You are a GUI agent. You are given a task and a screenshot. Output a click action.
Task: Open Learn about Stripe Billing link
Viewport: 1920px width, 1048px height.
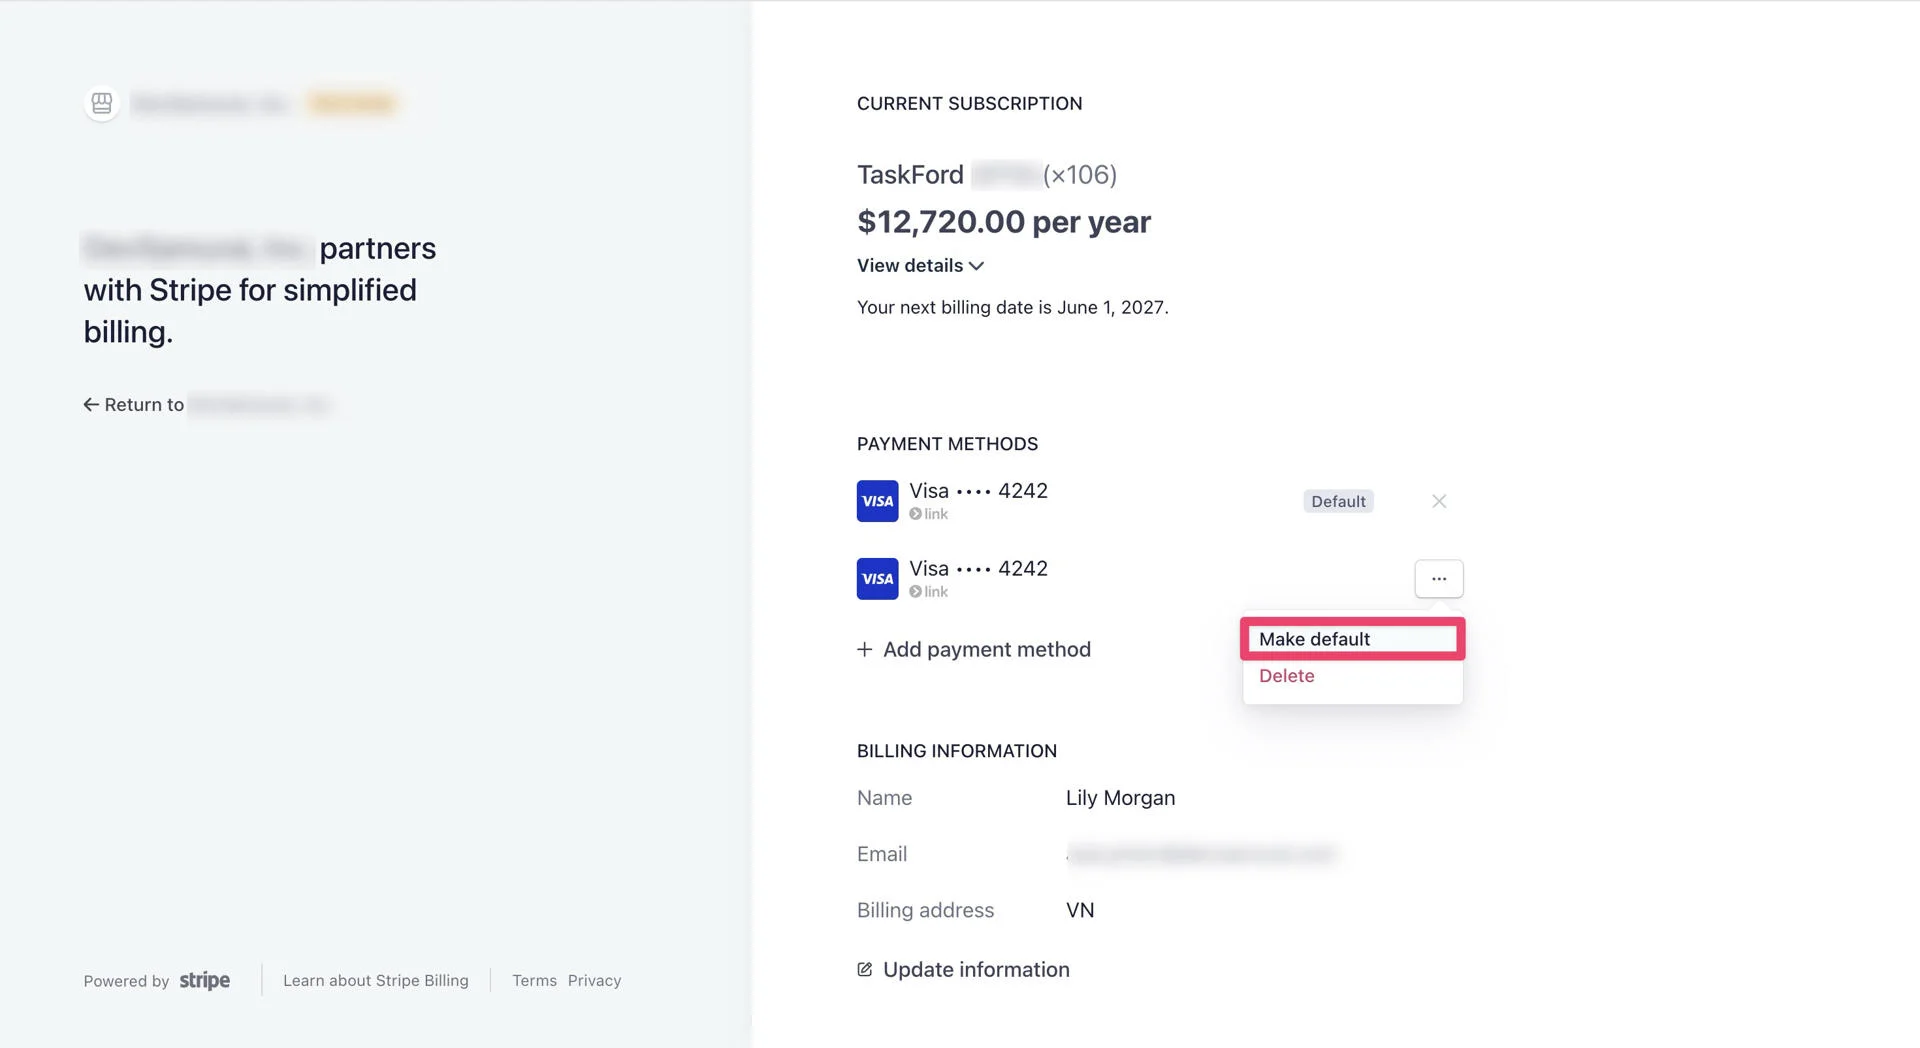(x=375, y=980)
